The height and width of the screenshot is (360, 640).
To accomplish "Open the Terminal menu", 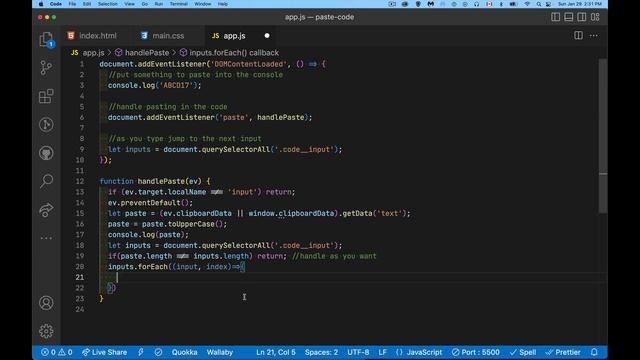I will pos(178,4).
